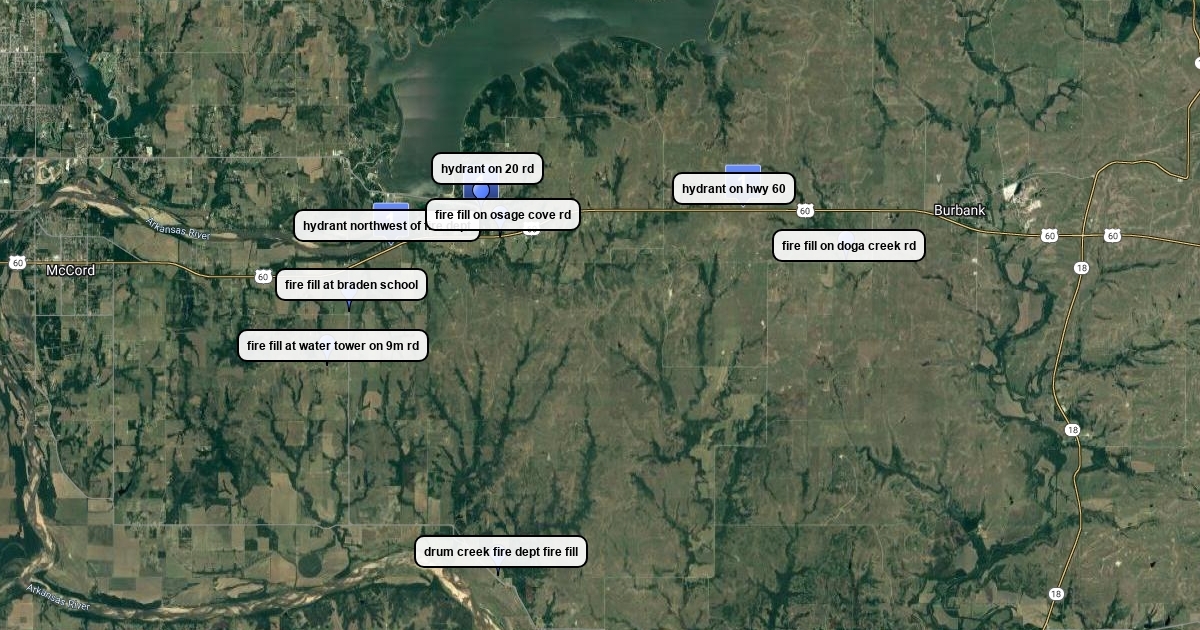Click the pin beneath the drum creek label
This screenshot has width=1200, height=630.
(498, 572)
